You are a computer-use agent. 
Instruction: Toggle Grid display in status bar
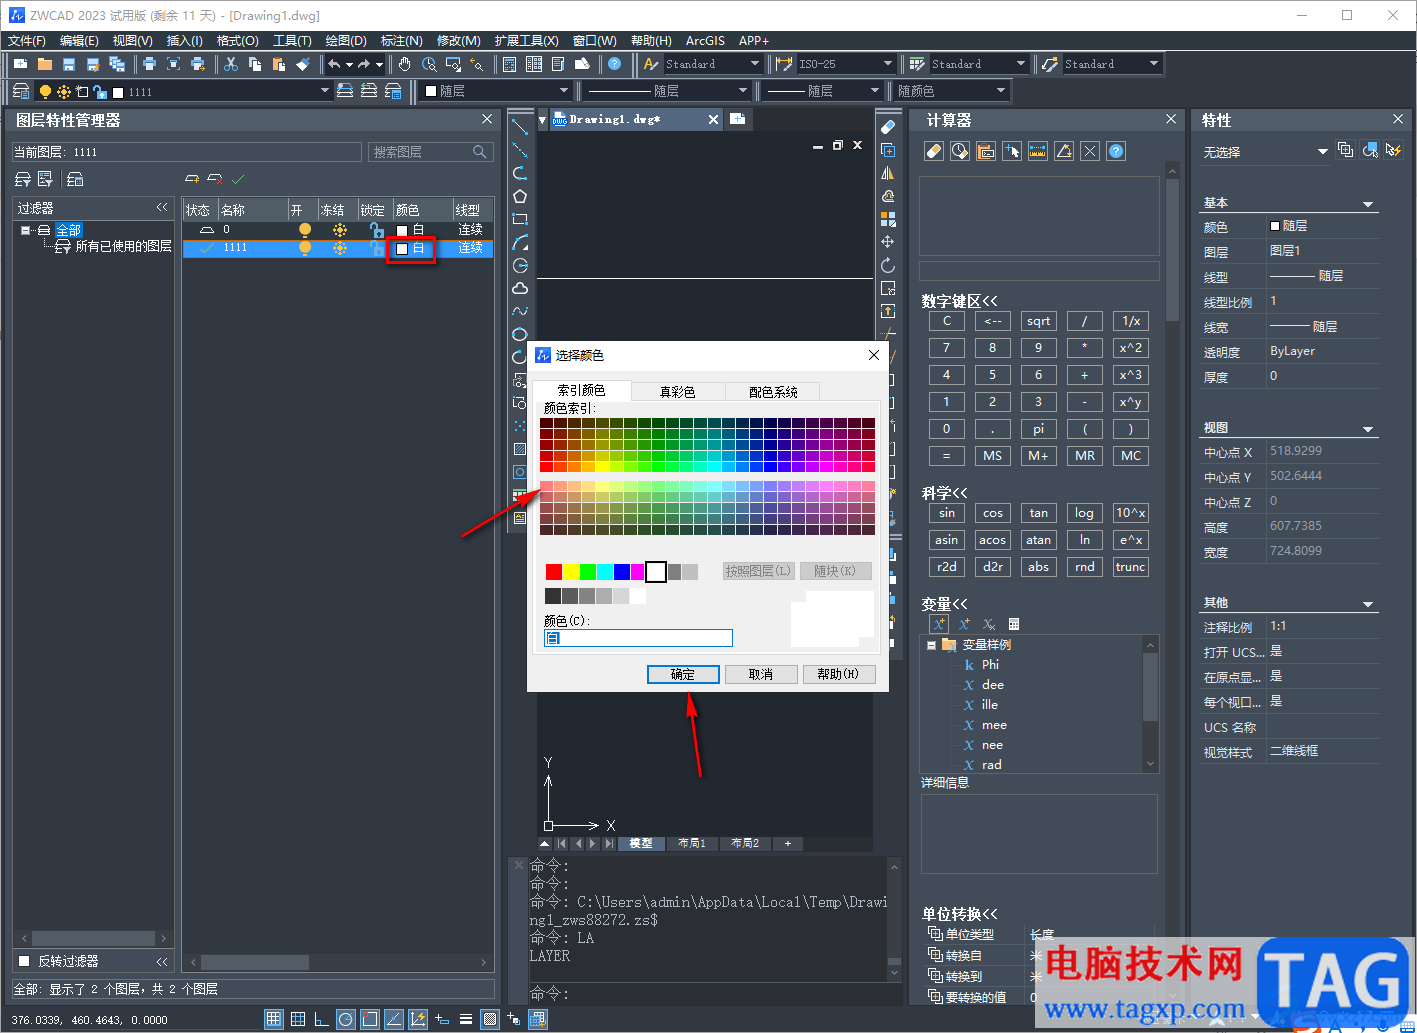pyautogui.click(x=297, y=1019)
